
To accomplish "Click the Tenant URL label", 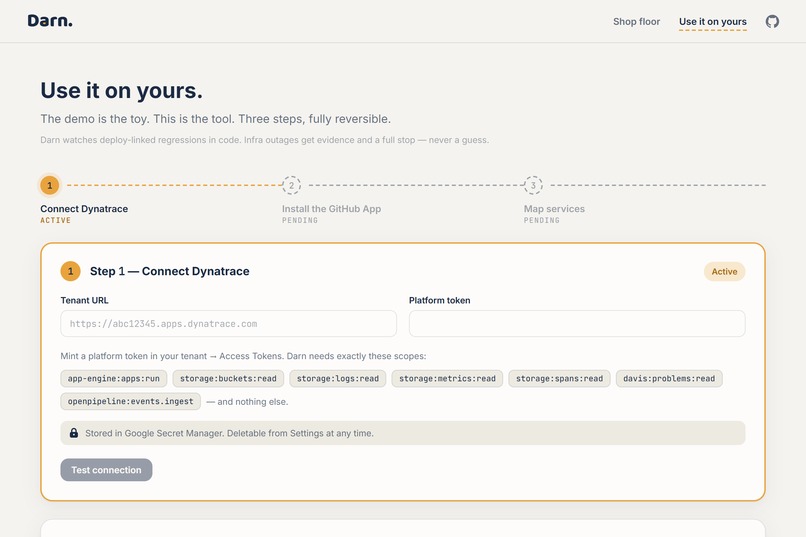I will click(84, 300).
